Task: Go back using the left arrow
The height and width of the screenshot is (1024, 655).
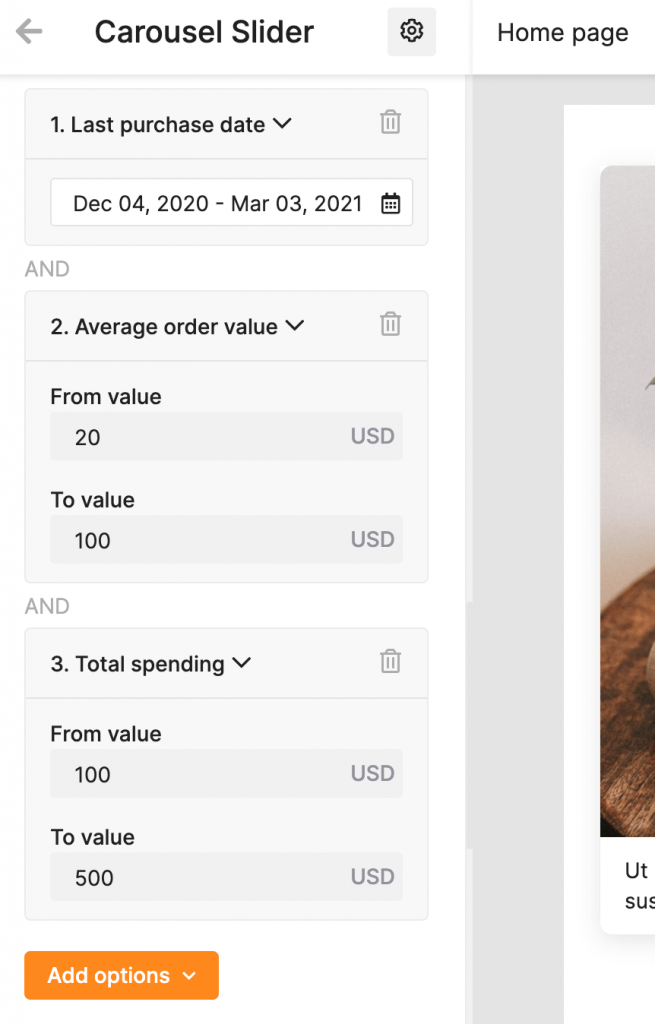Action: click(x=29, y=31)
